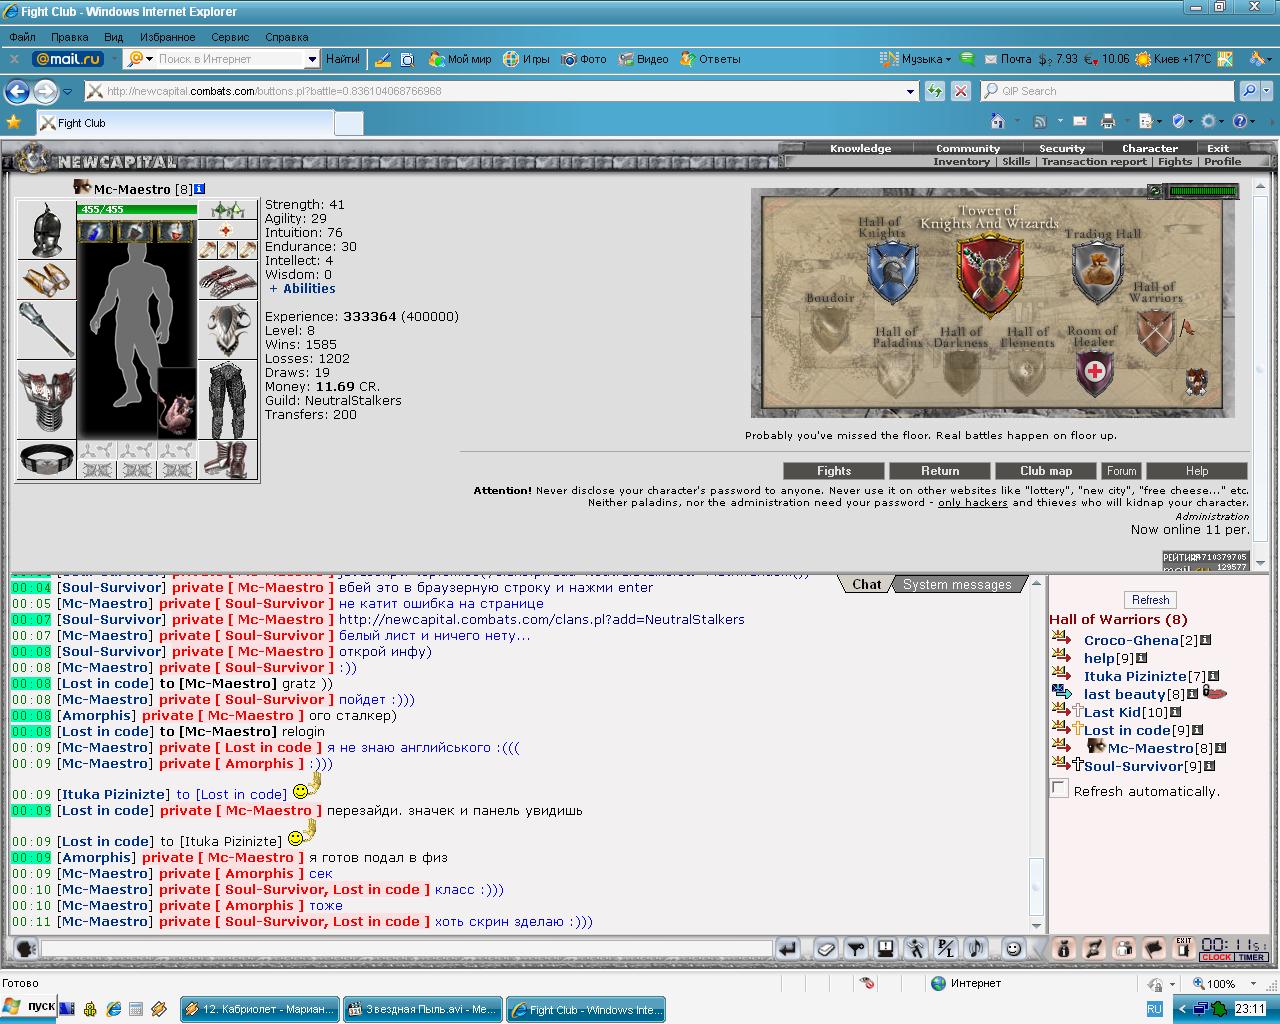Viewport: 1280px width, 1024px height.
Task: Click the CLOCK toggle label
Action: (1216, 957)
